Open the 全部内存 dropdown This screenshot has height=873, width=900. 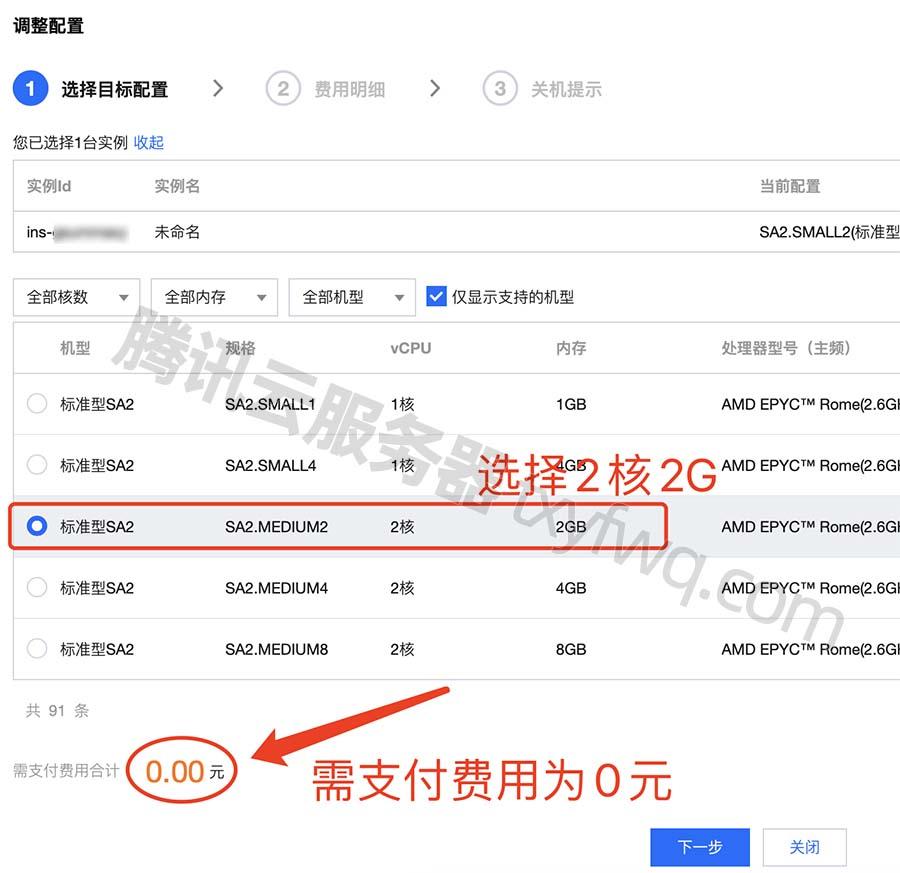tap(214, 297)
